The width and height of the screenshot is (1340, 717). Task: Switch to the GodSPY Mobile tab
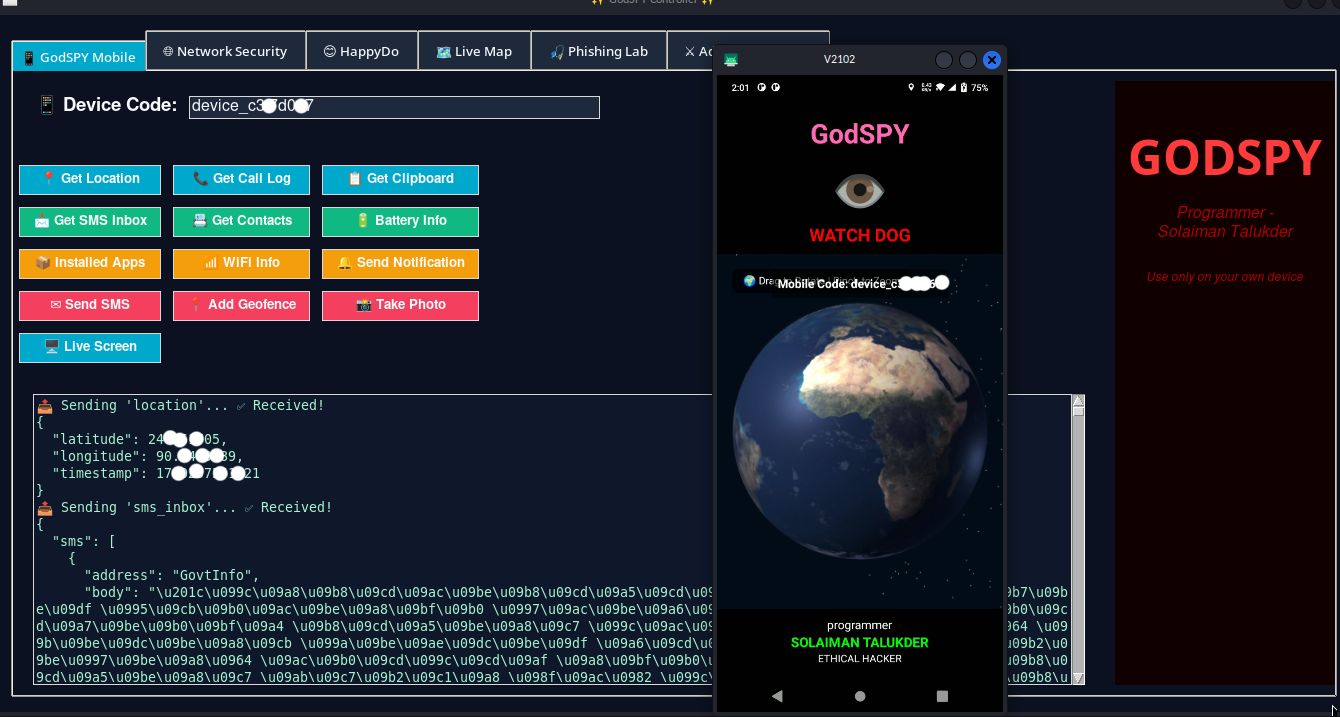(79, 57)
